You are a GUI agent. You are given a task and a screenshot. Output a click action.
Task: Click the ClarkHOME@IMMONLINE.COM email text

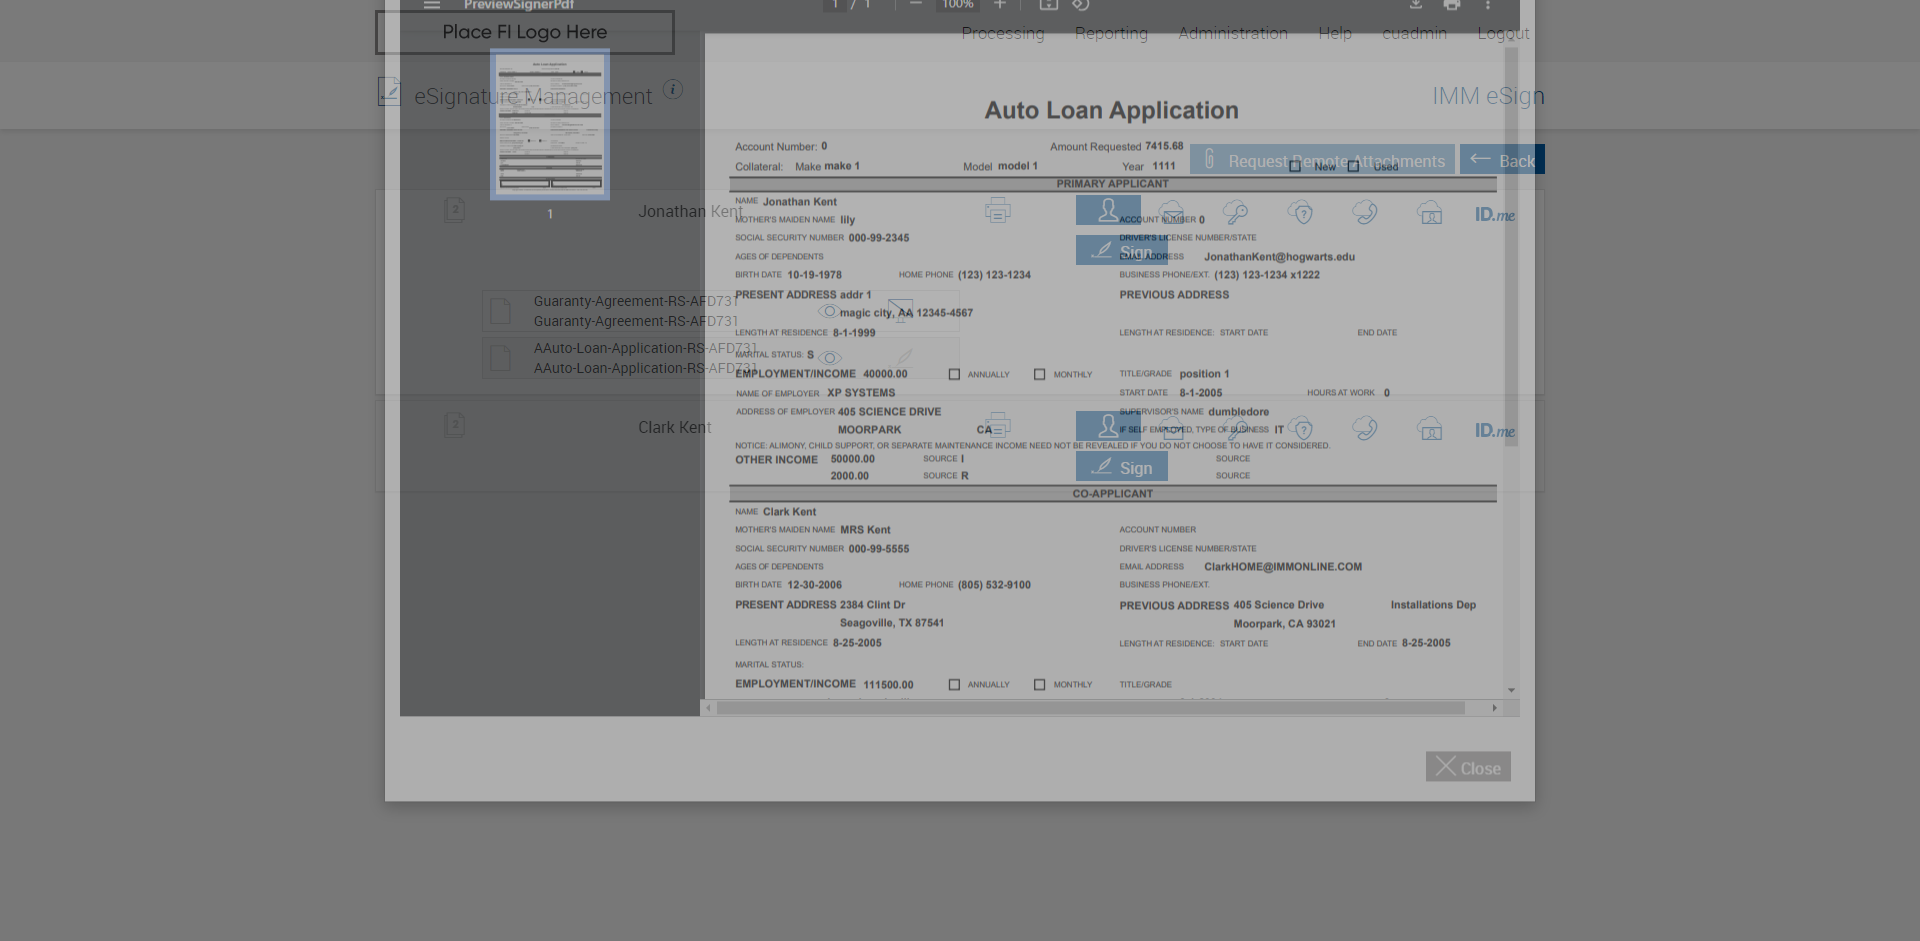pos(1283,567)
